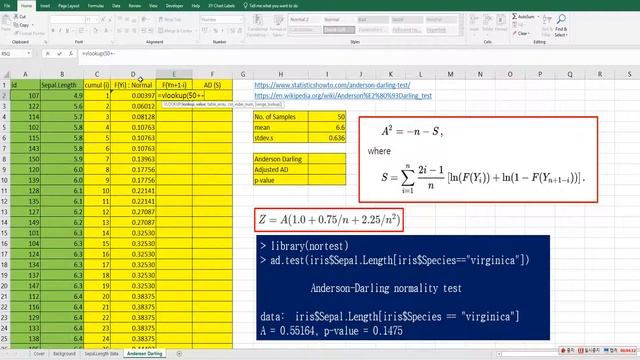
Task: Expand the cell Styles gallery
Action: (461, 33)
